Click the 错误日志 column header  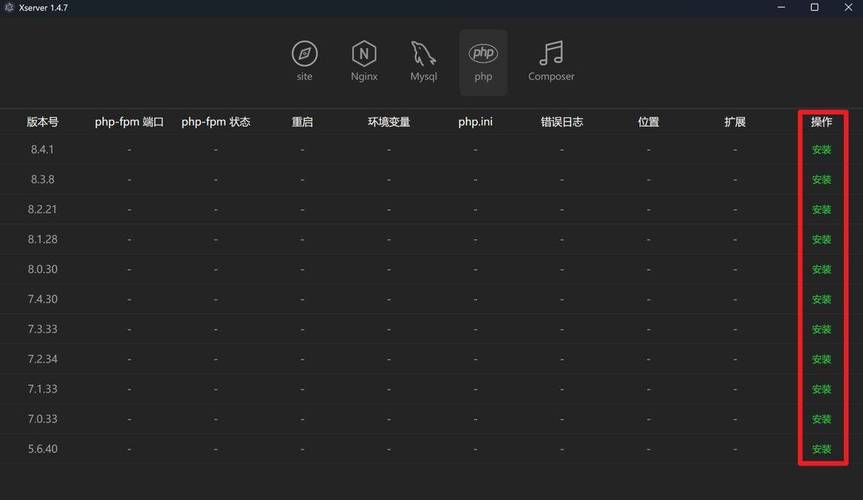tap(562, 122)
